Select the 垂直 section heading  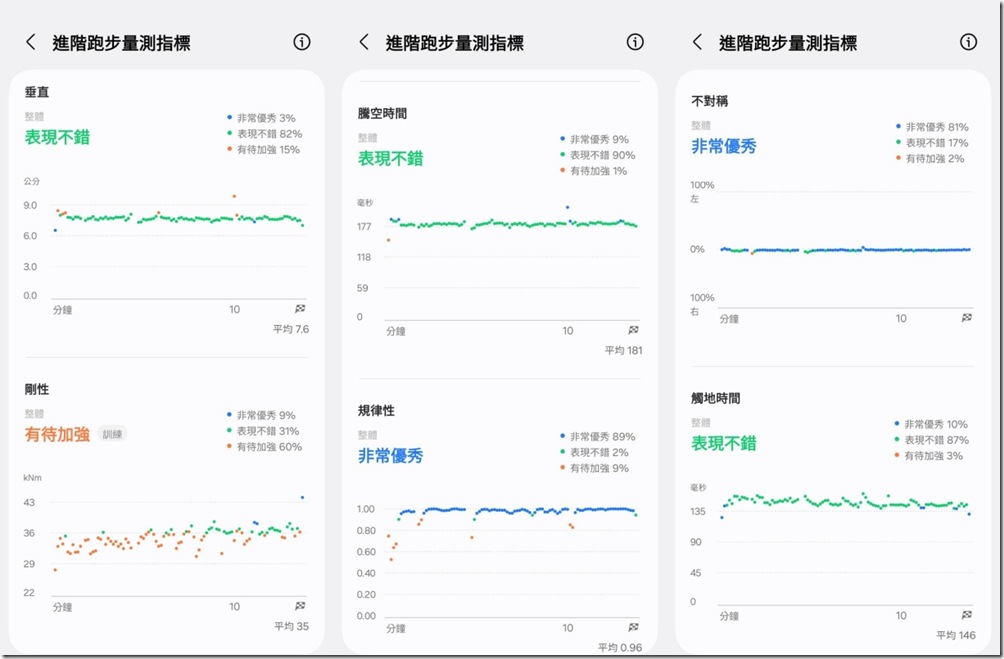tap(36, 92)
